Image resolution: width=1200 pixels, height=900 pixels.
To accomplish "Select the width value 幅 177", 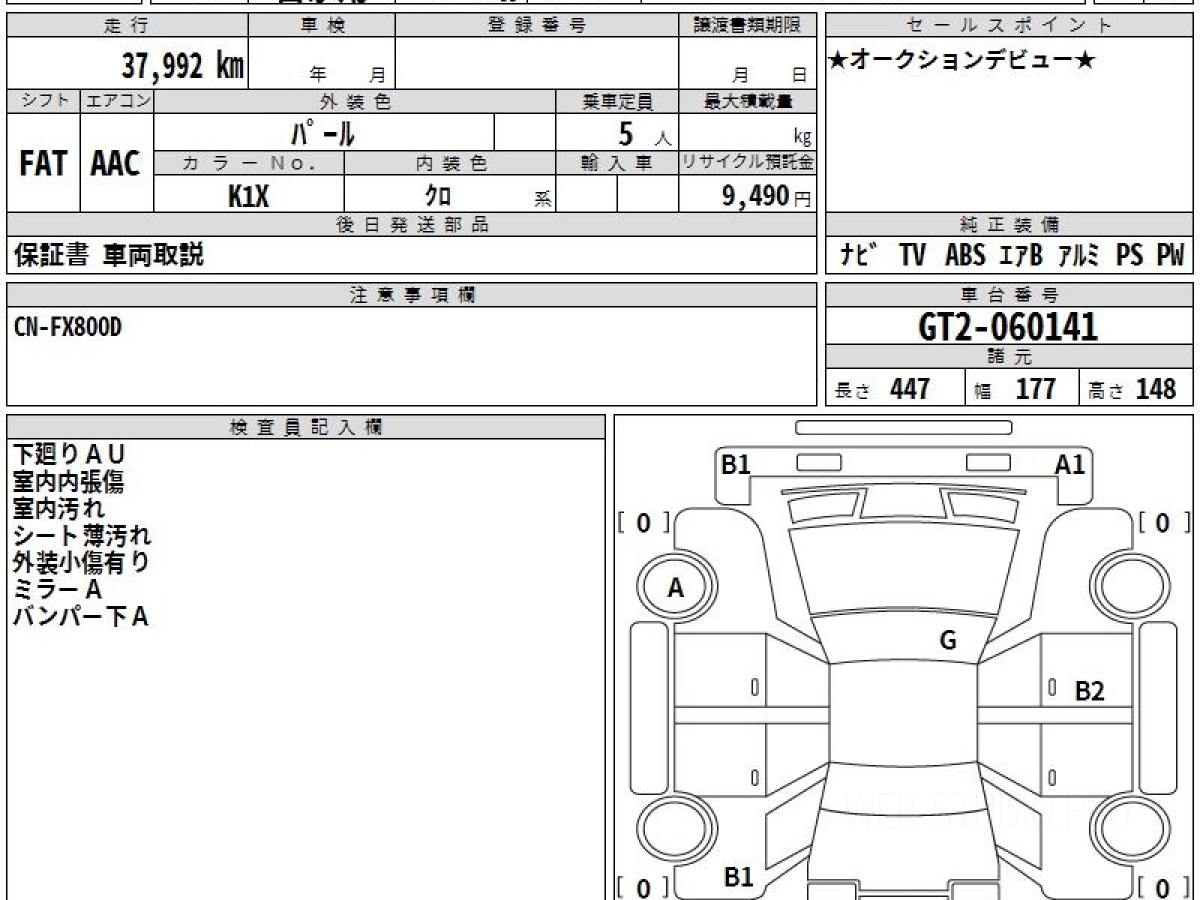I will point(1016,389).
